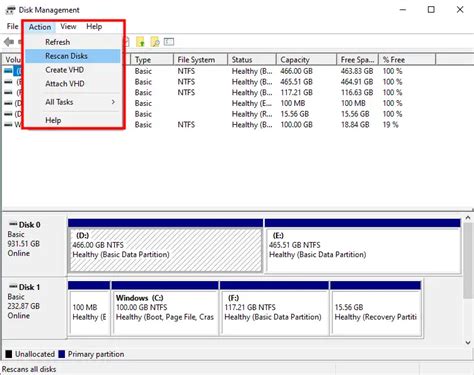The image size is (474, 375).
Task: Click the 19 % free cell
Action: [x=391, y=125]
